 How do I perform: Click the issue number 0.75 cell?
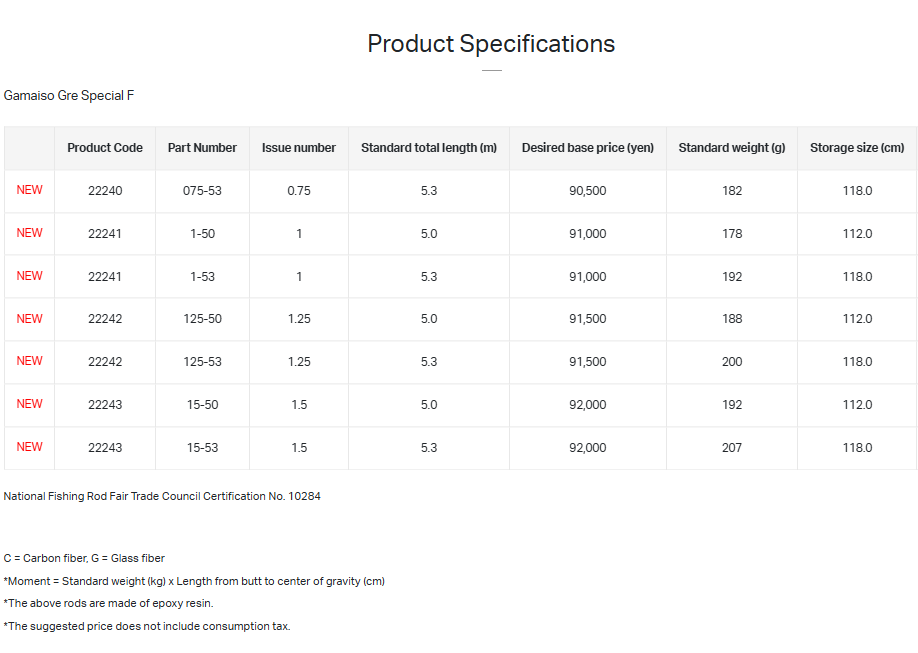coord(299,191)
